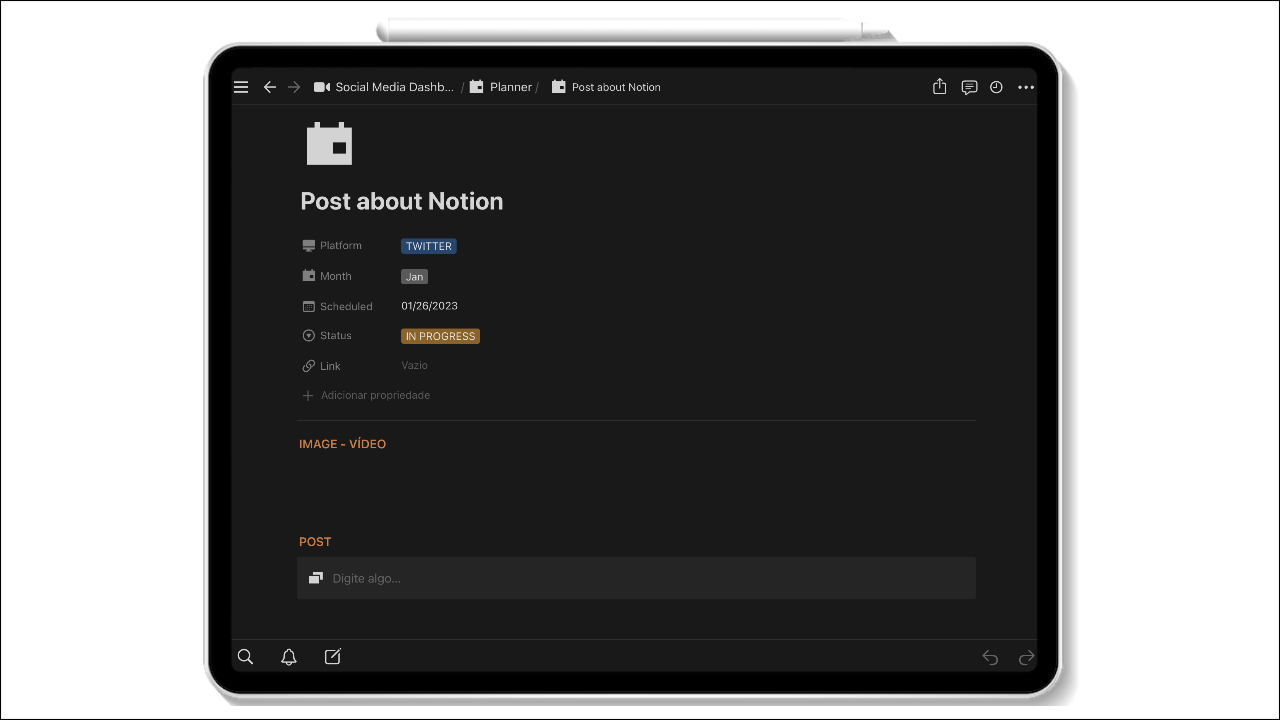Open search from the bottom bar
1280x720 pixels.
point(245,657)
